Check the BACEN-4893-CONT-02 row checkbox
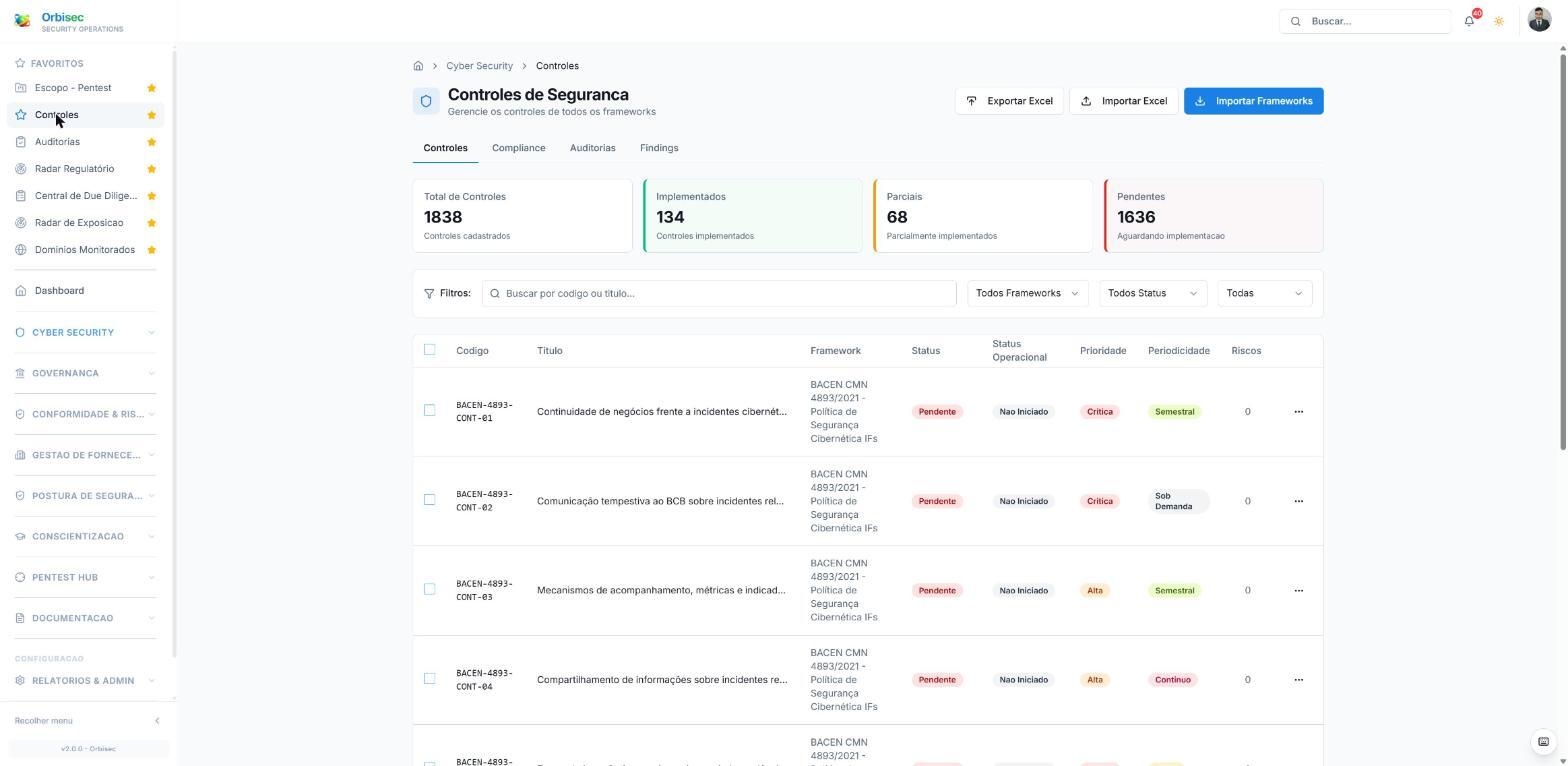The image size is (1568, 766). [x=430, y=500]
